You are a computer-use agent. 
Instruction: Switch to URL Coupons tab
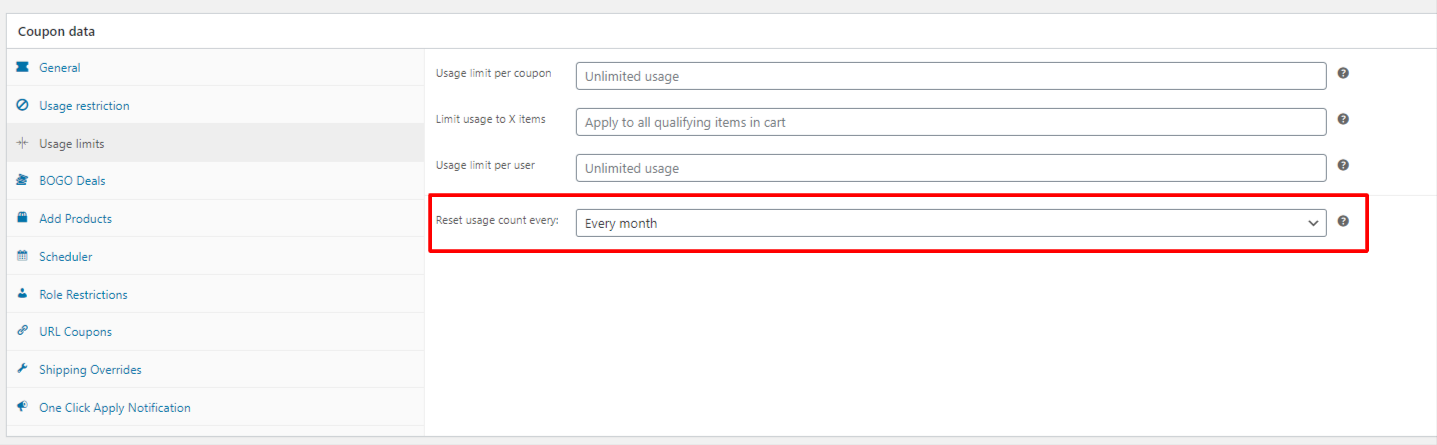tap(216, 331)
